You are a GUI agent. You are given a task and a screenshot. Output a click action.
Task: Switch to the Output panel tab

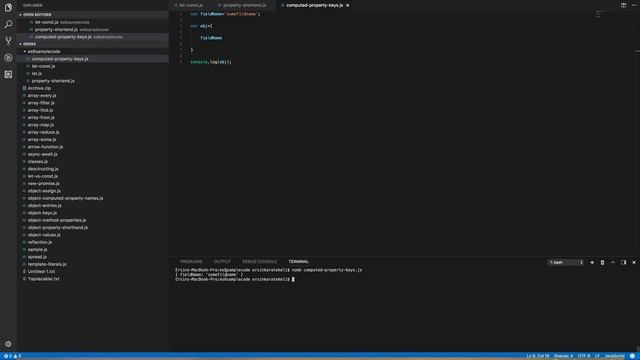(x=222, y=262)
